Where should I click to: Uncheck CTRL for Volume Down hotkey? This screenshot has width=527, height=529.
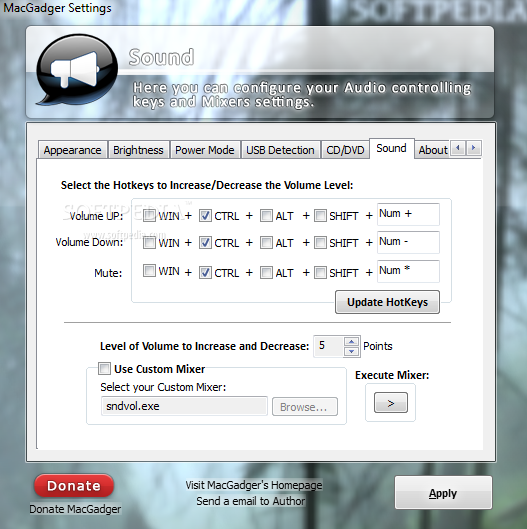click(205, 243)
